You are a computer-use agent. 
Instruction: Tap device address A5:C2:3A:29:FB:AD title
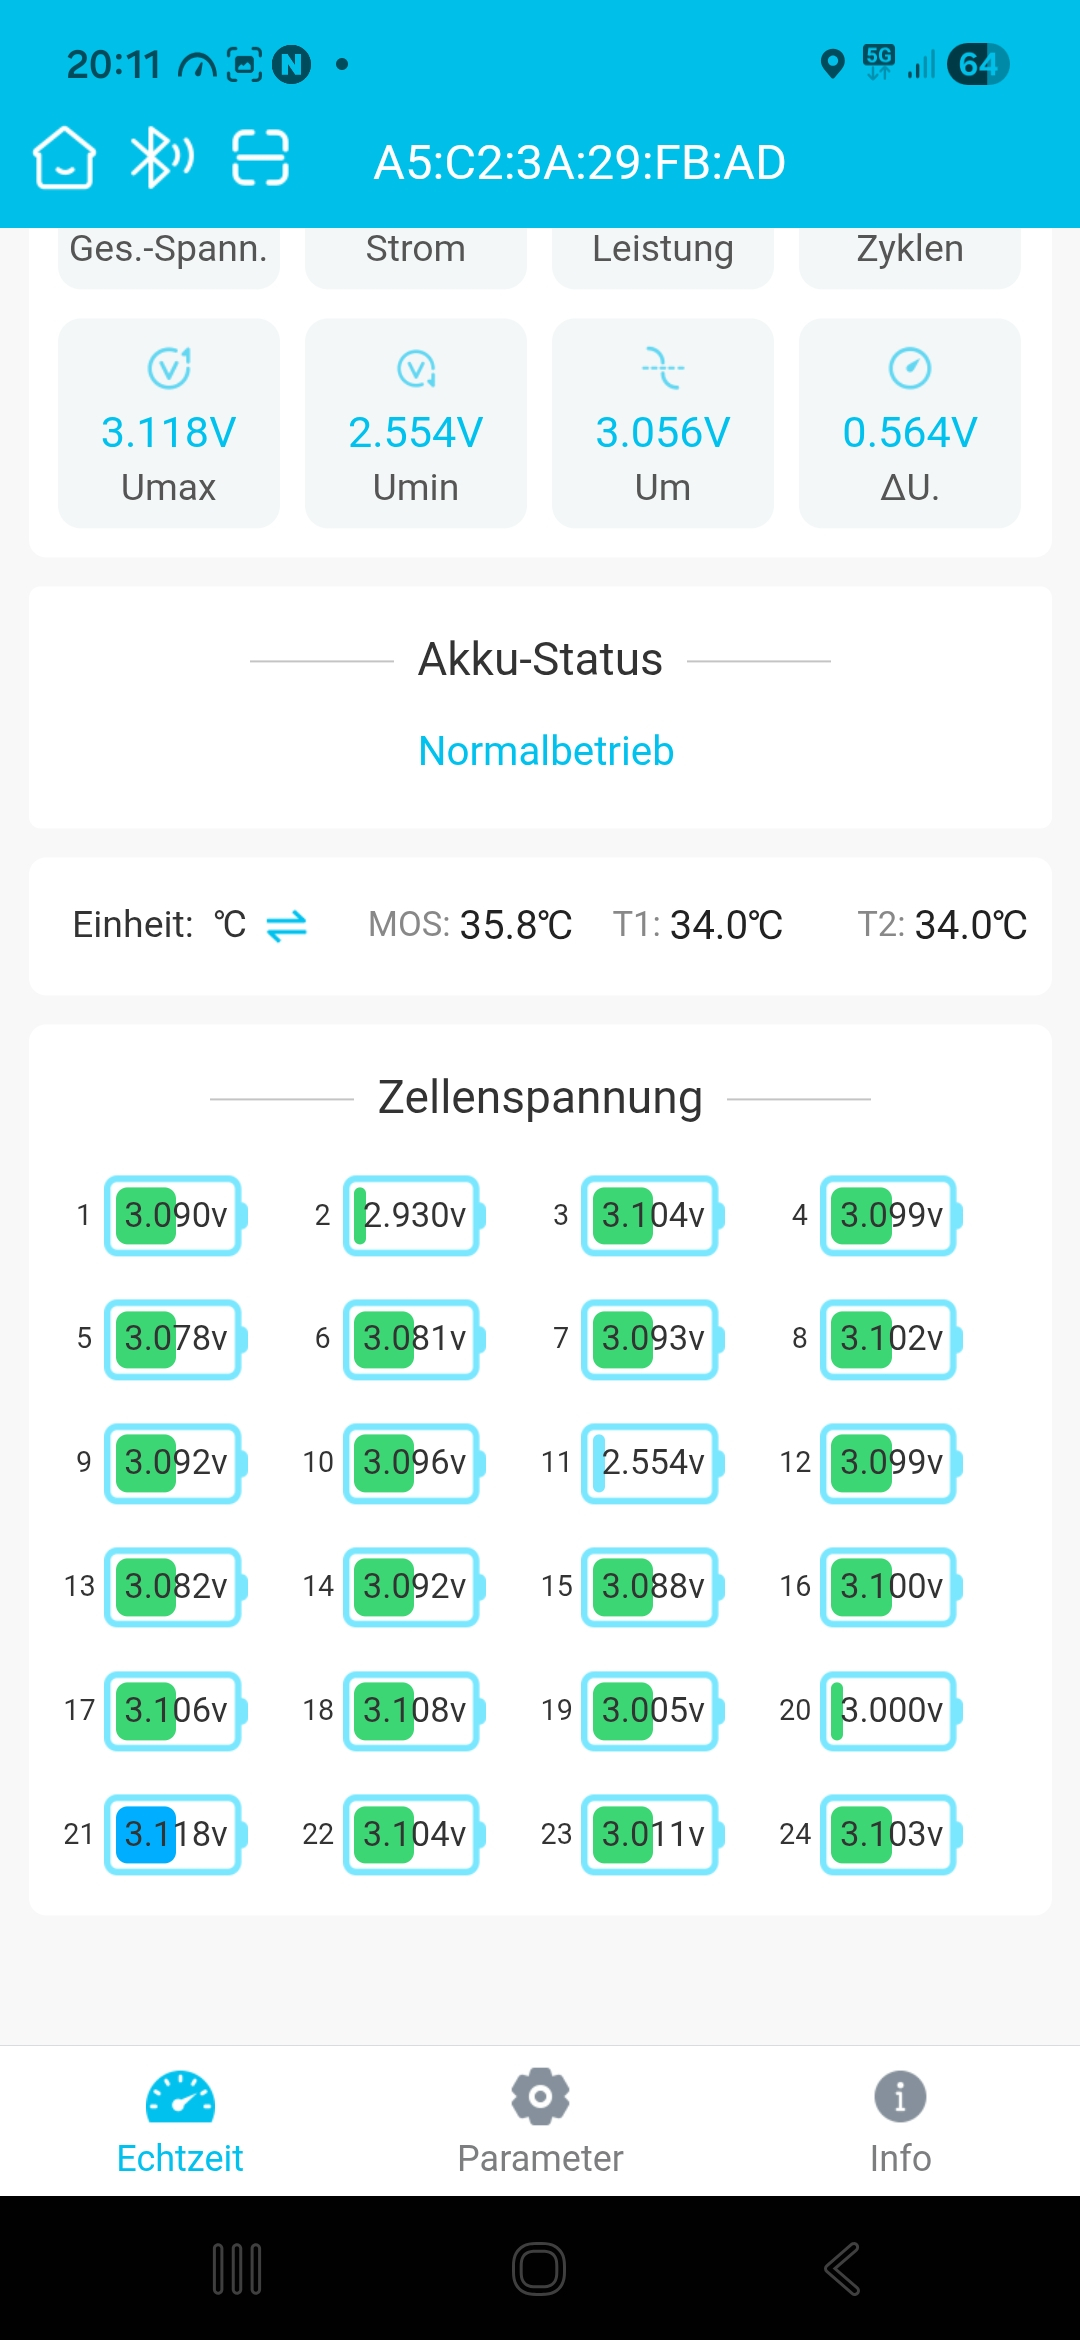[x=580, y=162]
